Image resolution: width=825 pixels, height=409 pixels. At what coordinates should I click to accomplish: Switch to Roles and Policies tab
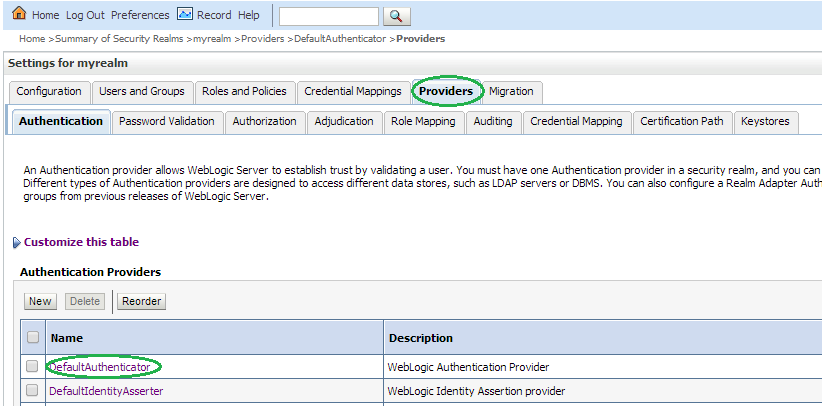pyautogui.click(x=244, y=92)
